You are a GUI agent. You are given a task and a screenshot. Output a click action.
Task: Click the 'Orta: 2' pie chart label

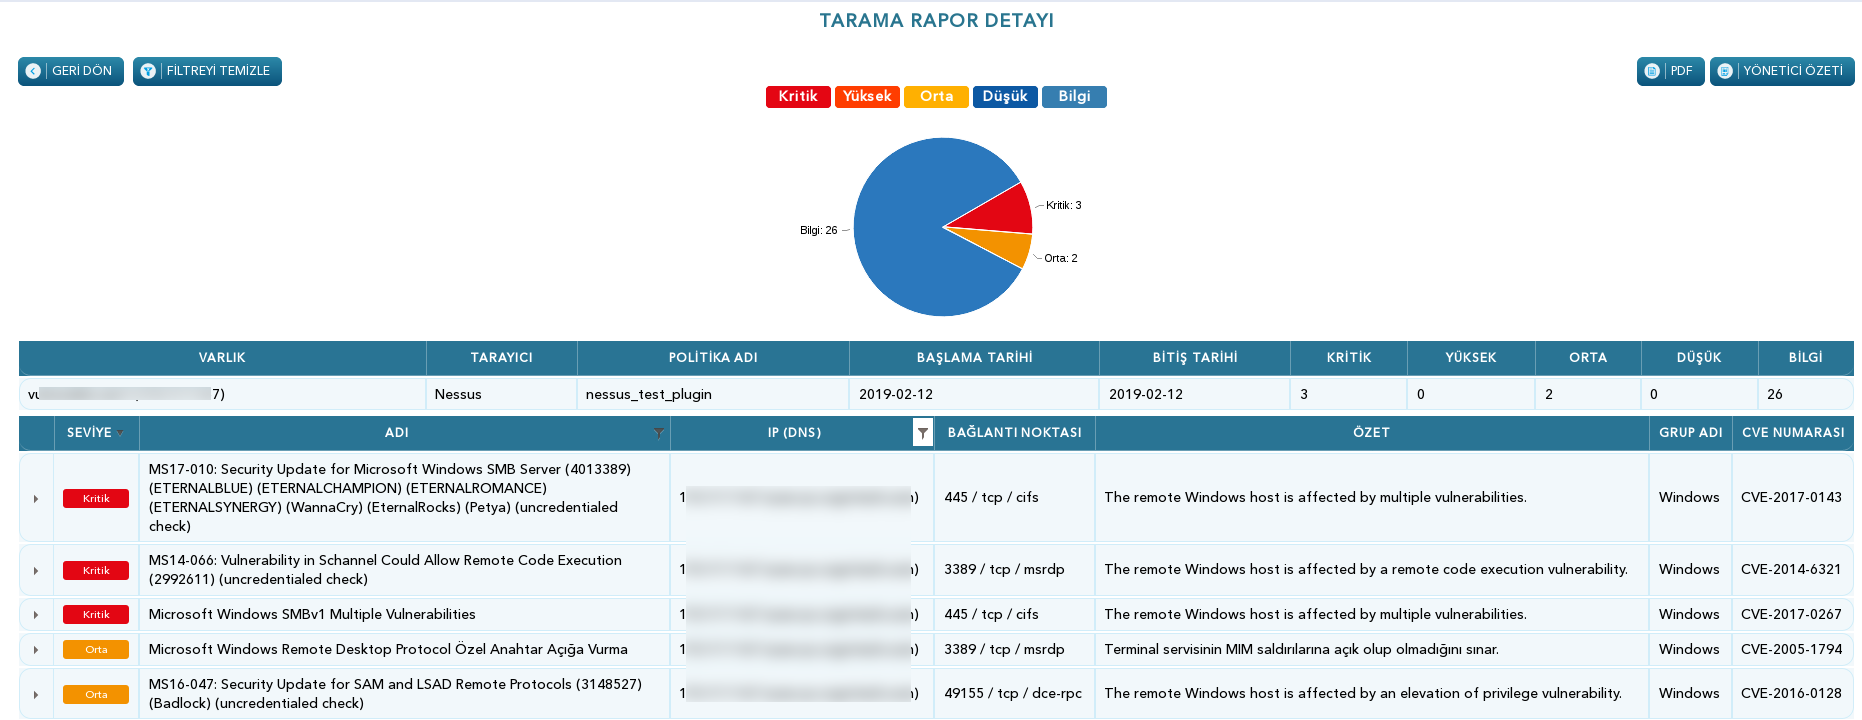pyautogui.click(x=1061, y=258)
